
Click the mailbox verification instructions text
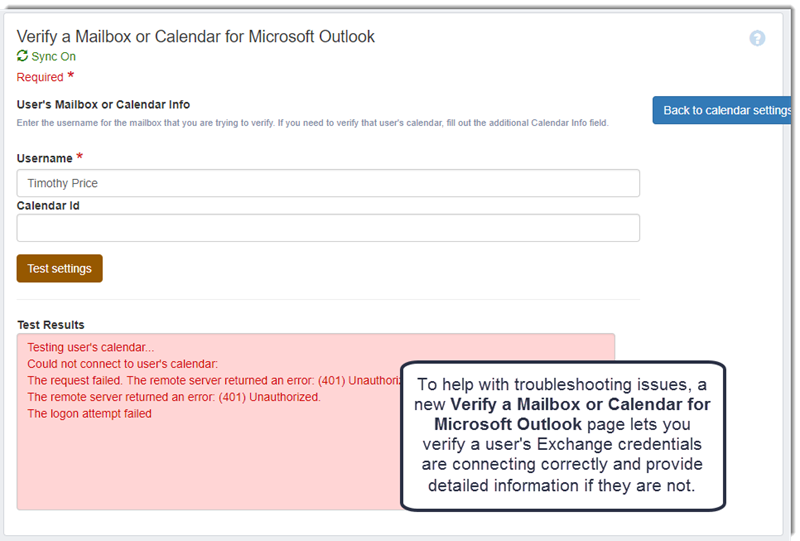(x=313, y=123)
